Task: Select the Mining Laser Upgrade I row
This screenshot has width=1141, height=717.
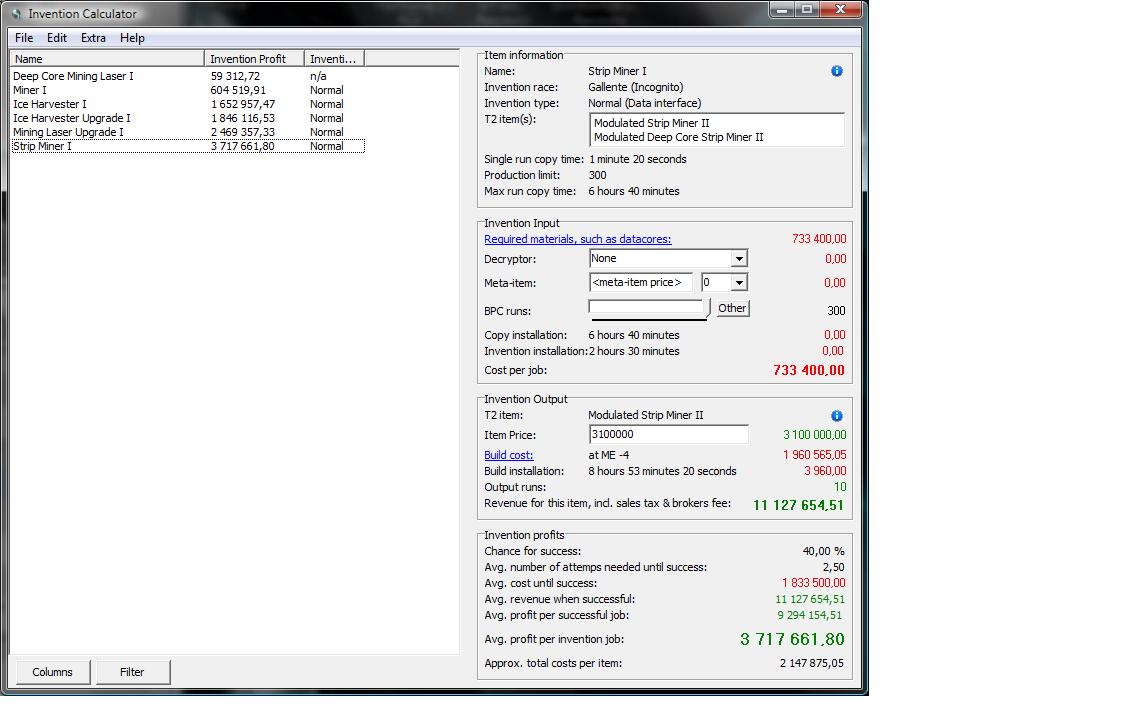Action: click(x=188, y=132)
